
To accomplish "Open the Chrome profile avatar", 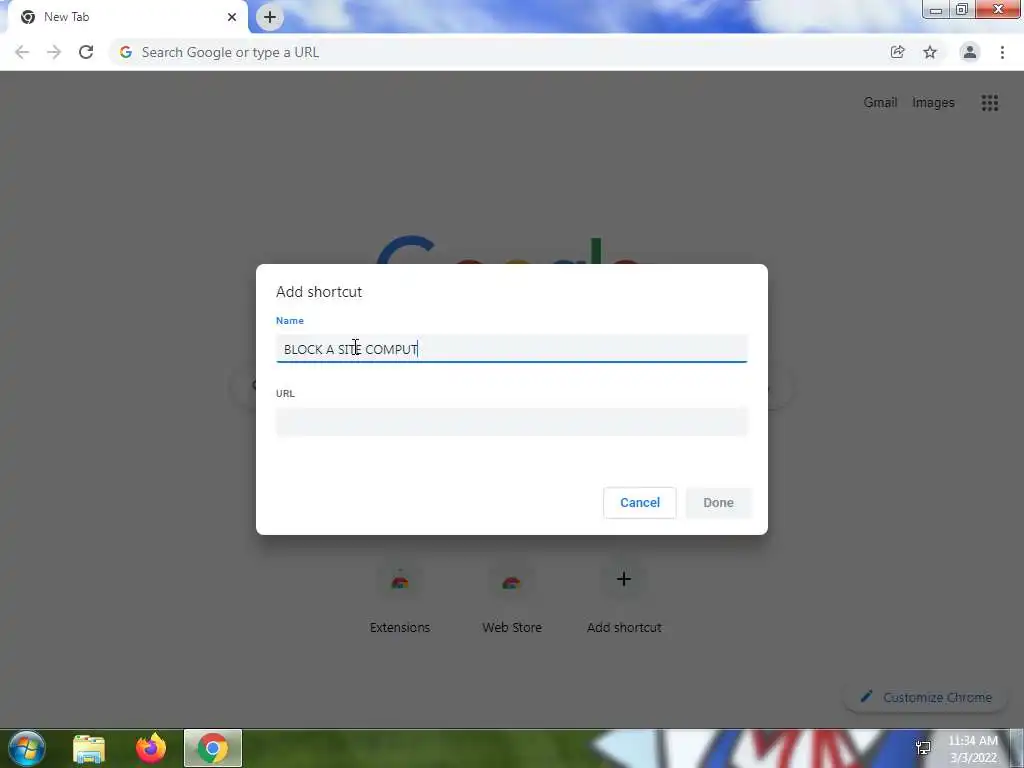I will (970, 52).
